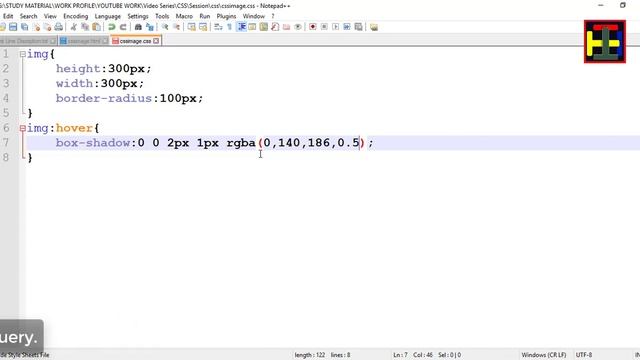Image resolution: width=640 pixels, height=360 pixels.
Task: Select the cssimage.css tab
Action: (135, 41)
